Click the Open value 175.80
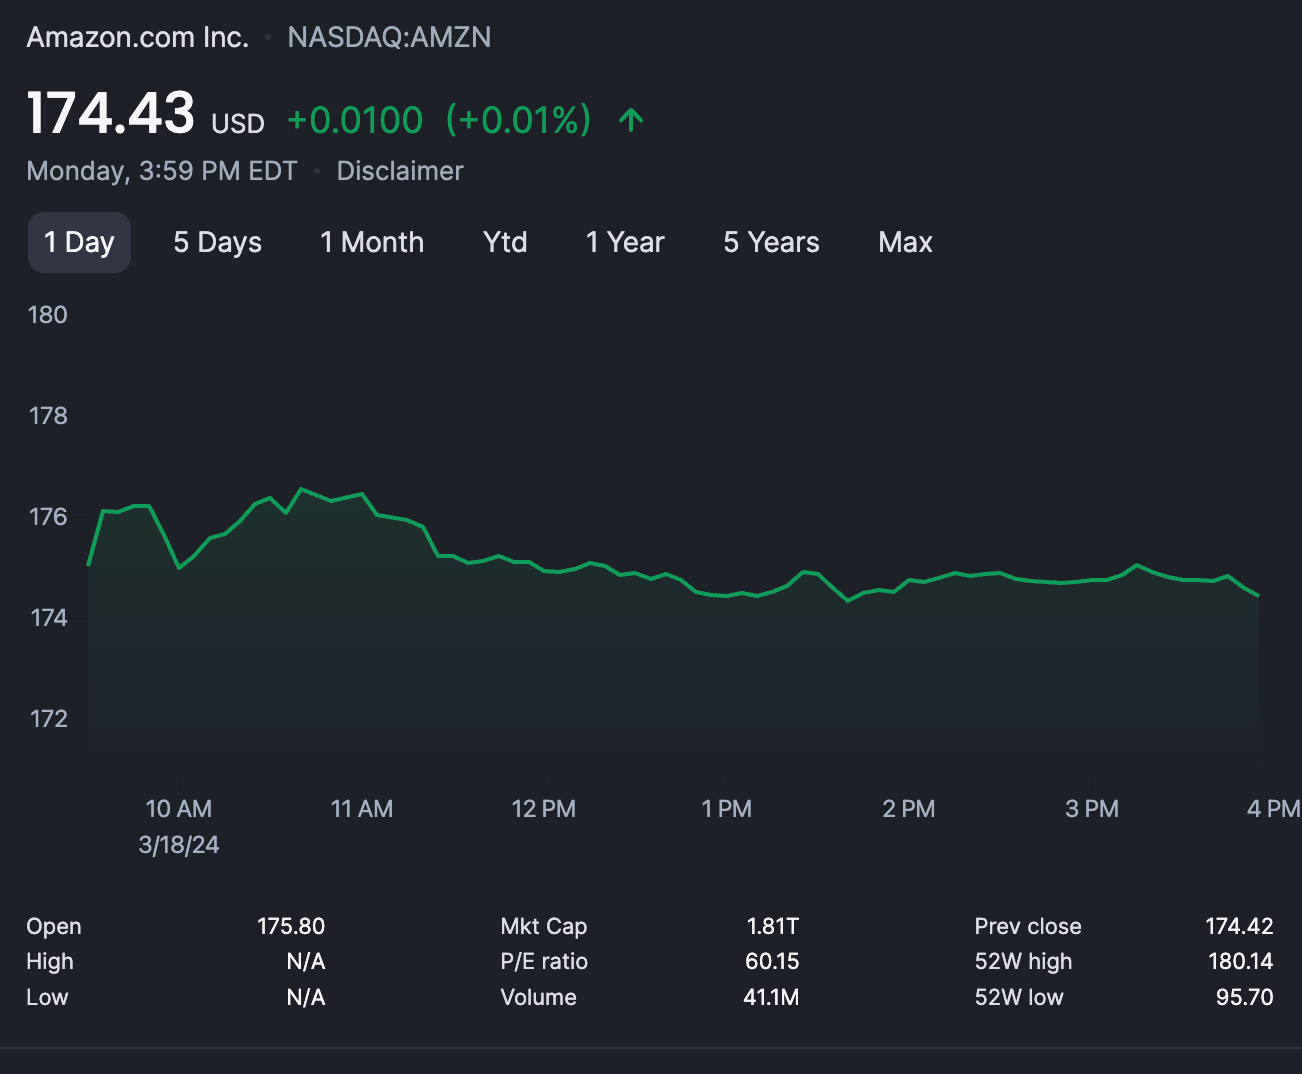The width and height of the screenshot is (1302, 1074). tap(291, 926)
